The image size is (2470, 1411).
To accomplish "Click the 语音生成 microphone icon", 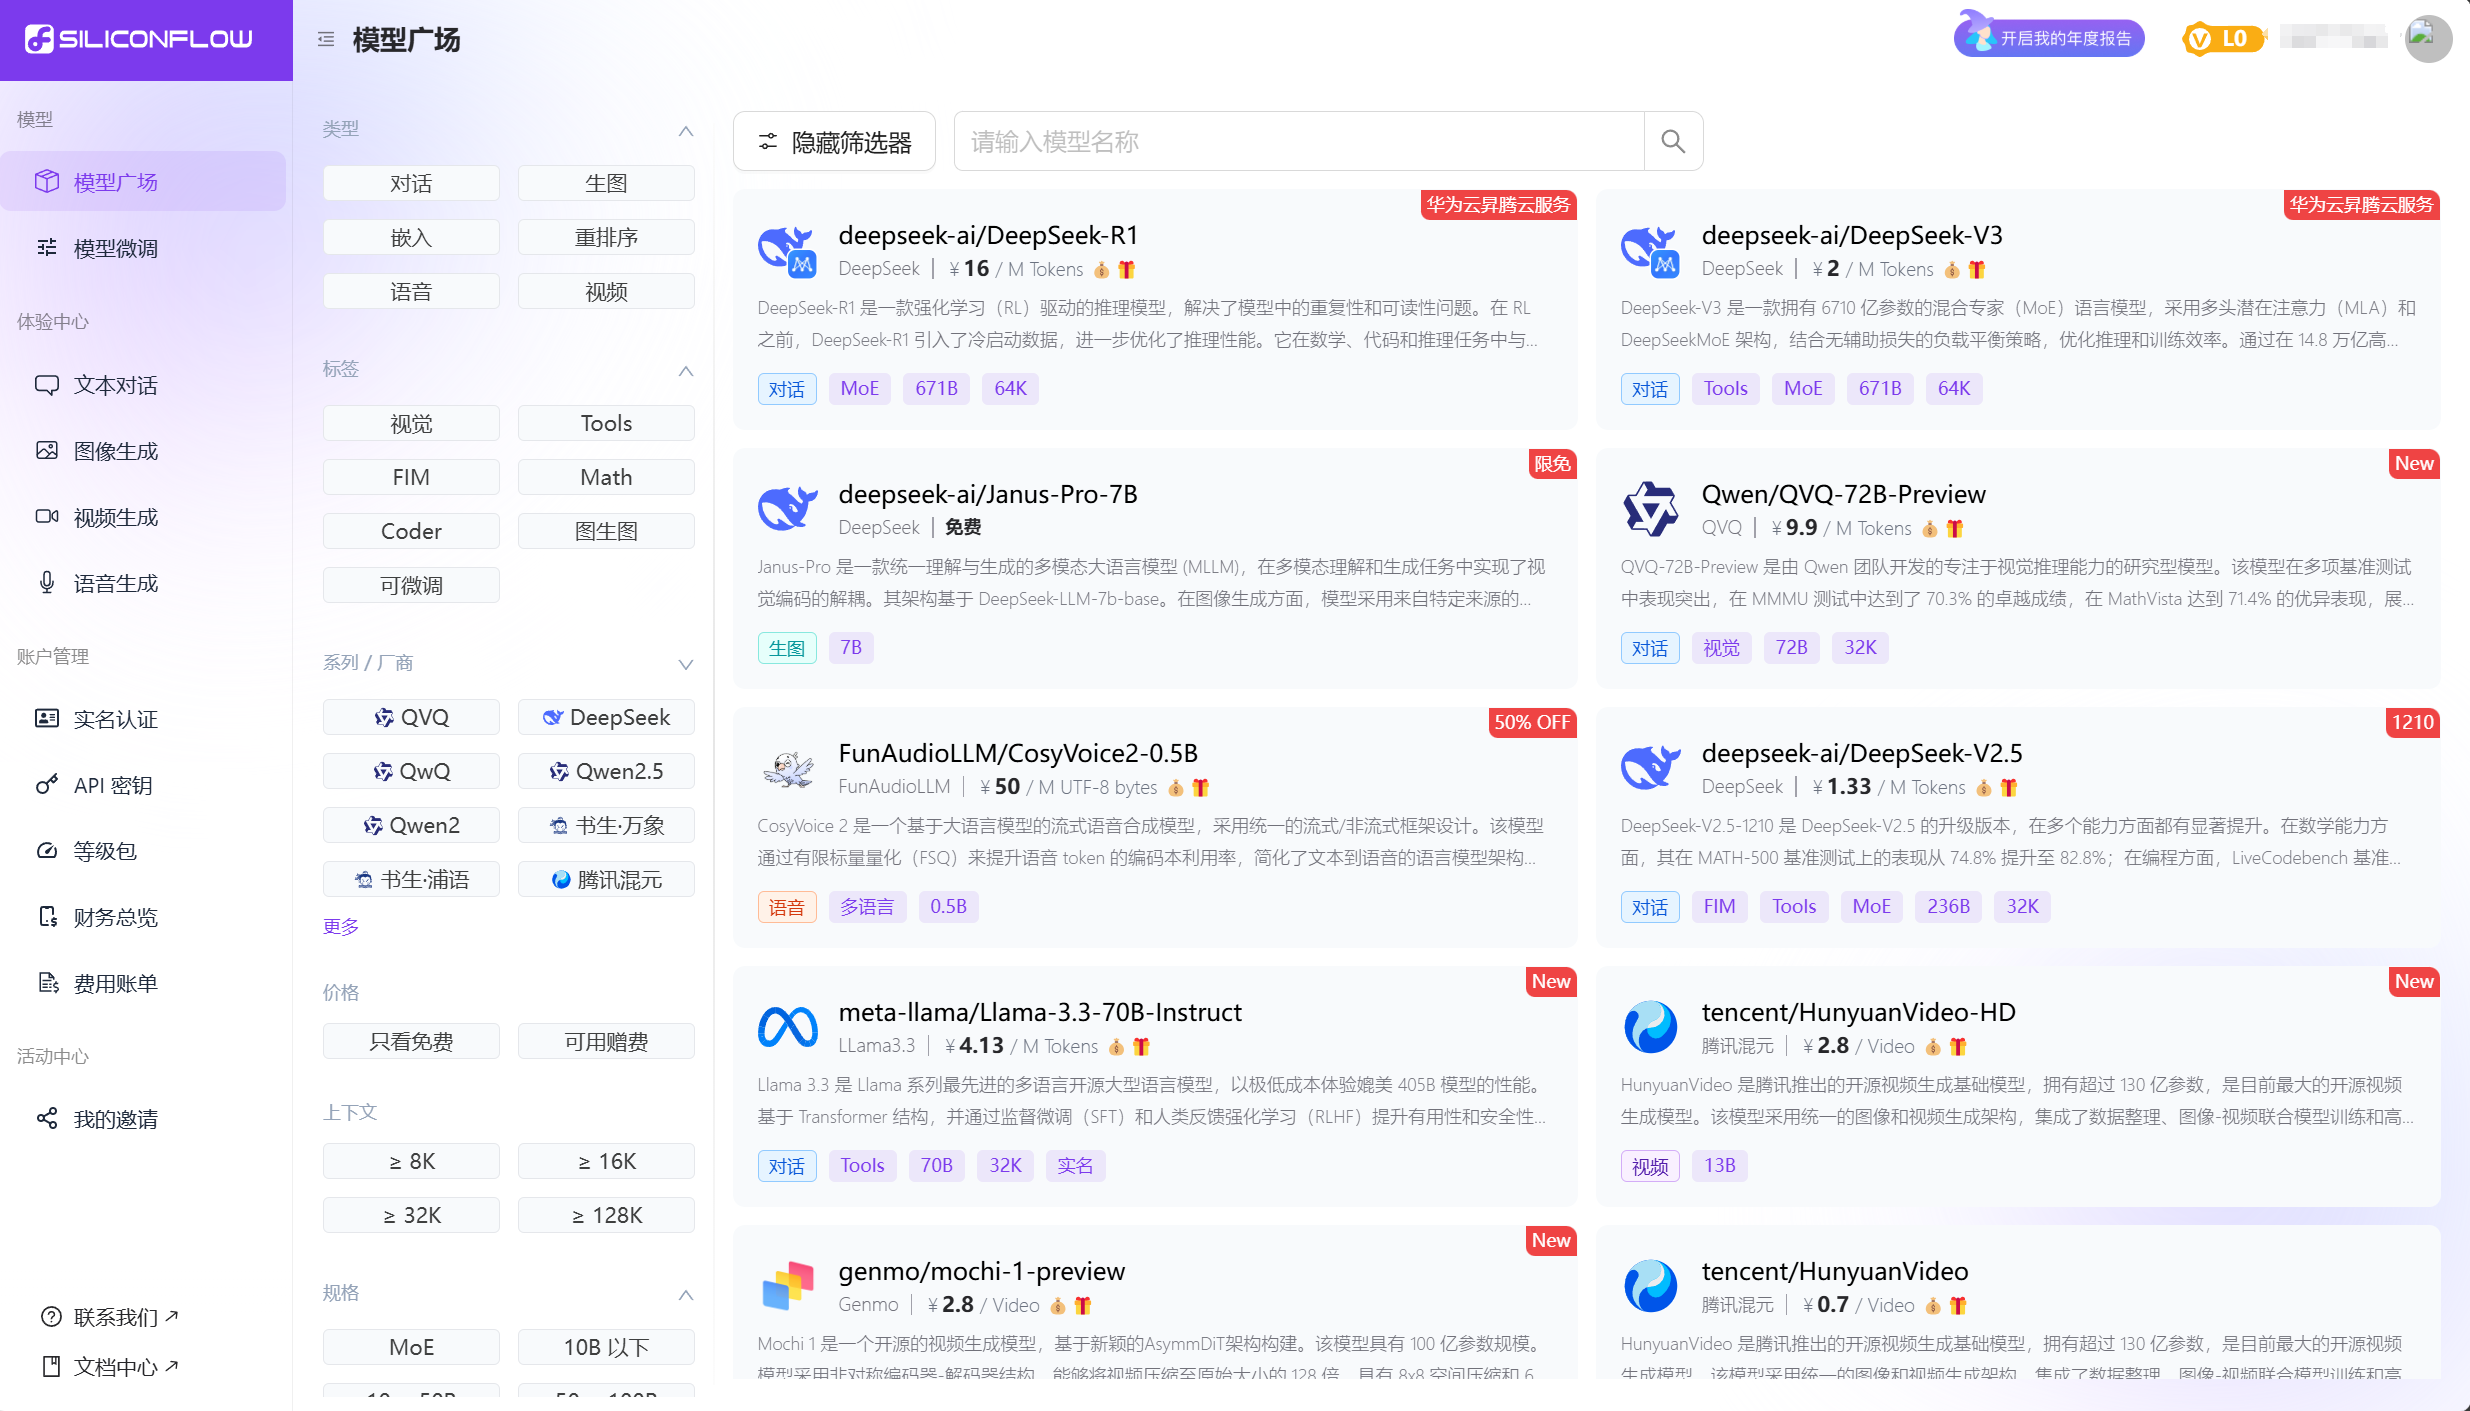I will point(47,582).
